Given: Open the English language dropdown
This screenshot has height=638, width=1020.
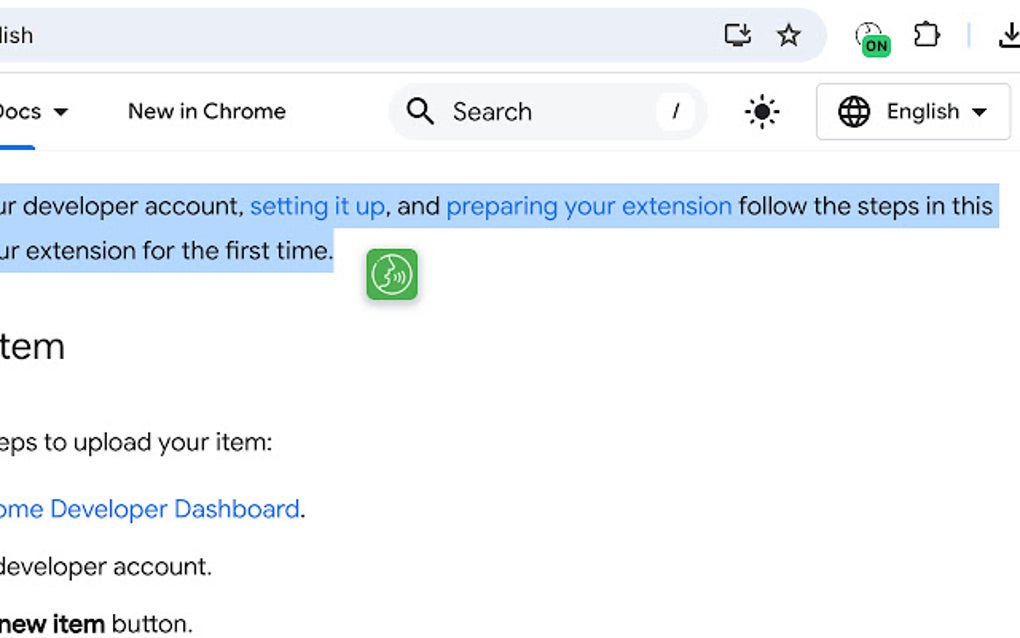Looking at the screenshot, I should tap(912, 111).
